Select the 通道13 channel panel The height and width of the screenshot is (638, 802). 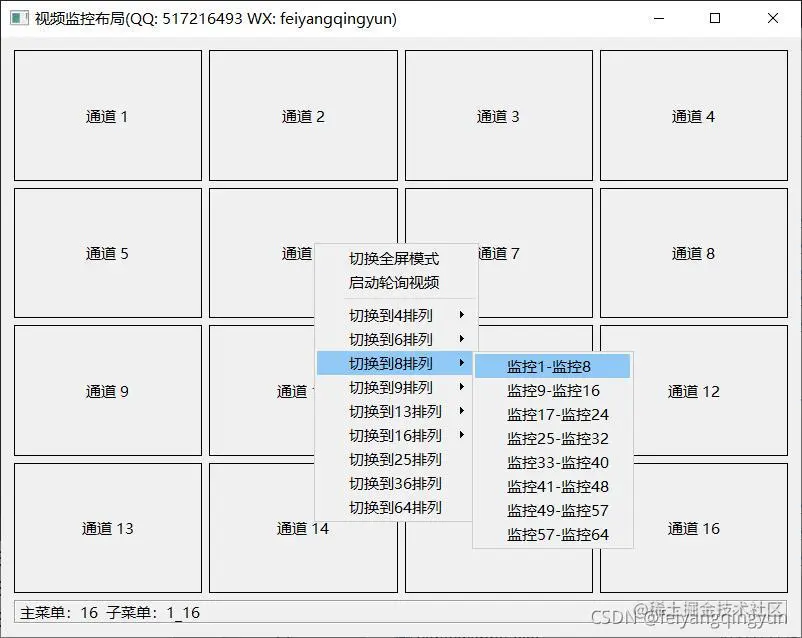pos(106,528)
